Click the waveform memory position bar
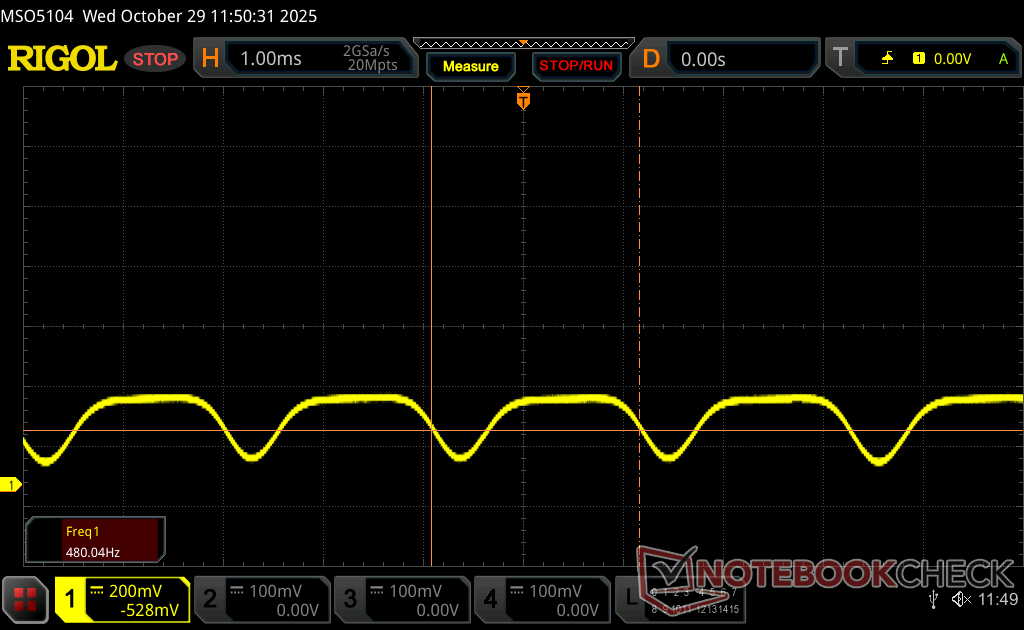1024x630 pixels. (523, 43)
